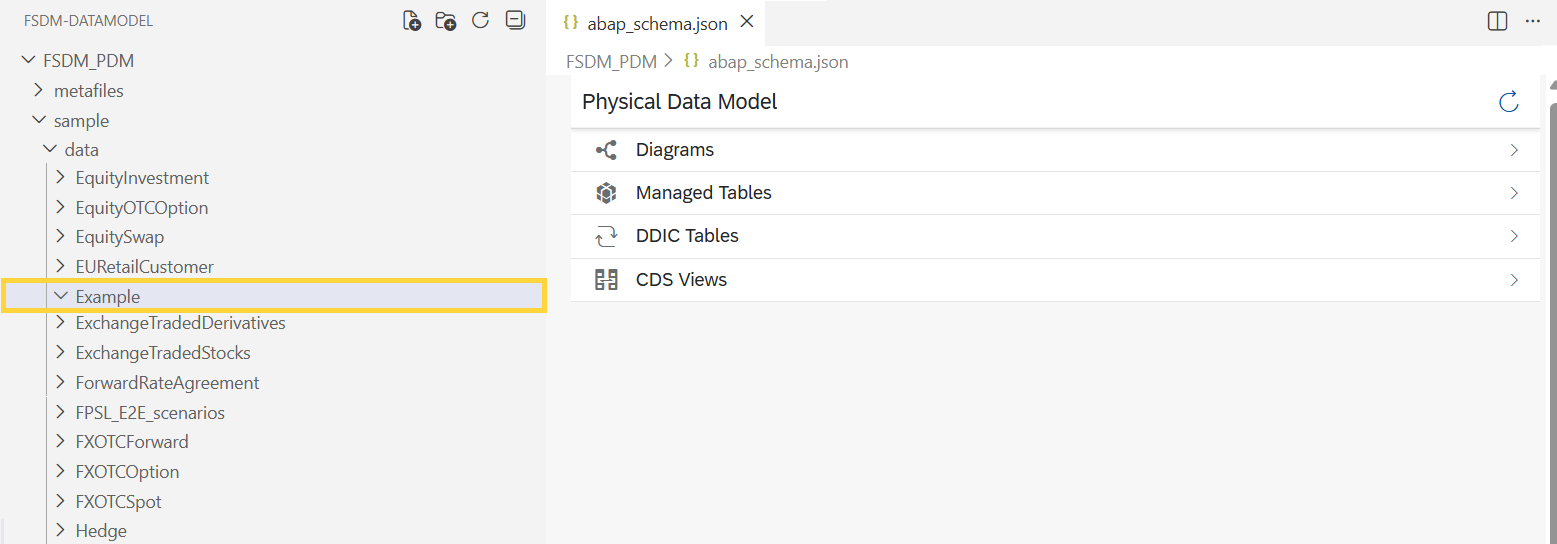Image resolution: width=1557 pixels, height=544 pixels.
Task: Collapse all folders in explorer
Action: click(x=515, y=20)
